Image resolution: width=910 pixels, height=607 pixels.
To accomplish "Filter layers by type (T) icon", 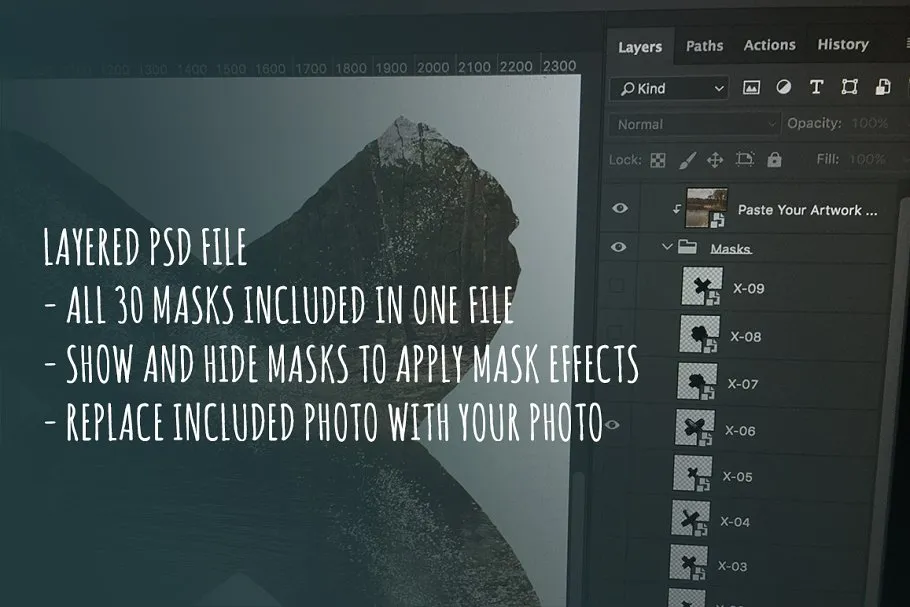I will (816, 88).
